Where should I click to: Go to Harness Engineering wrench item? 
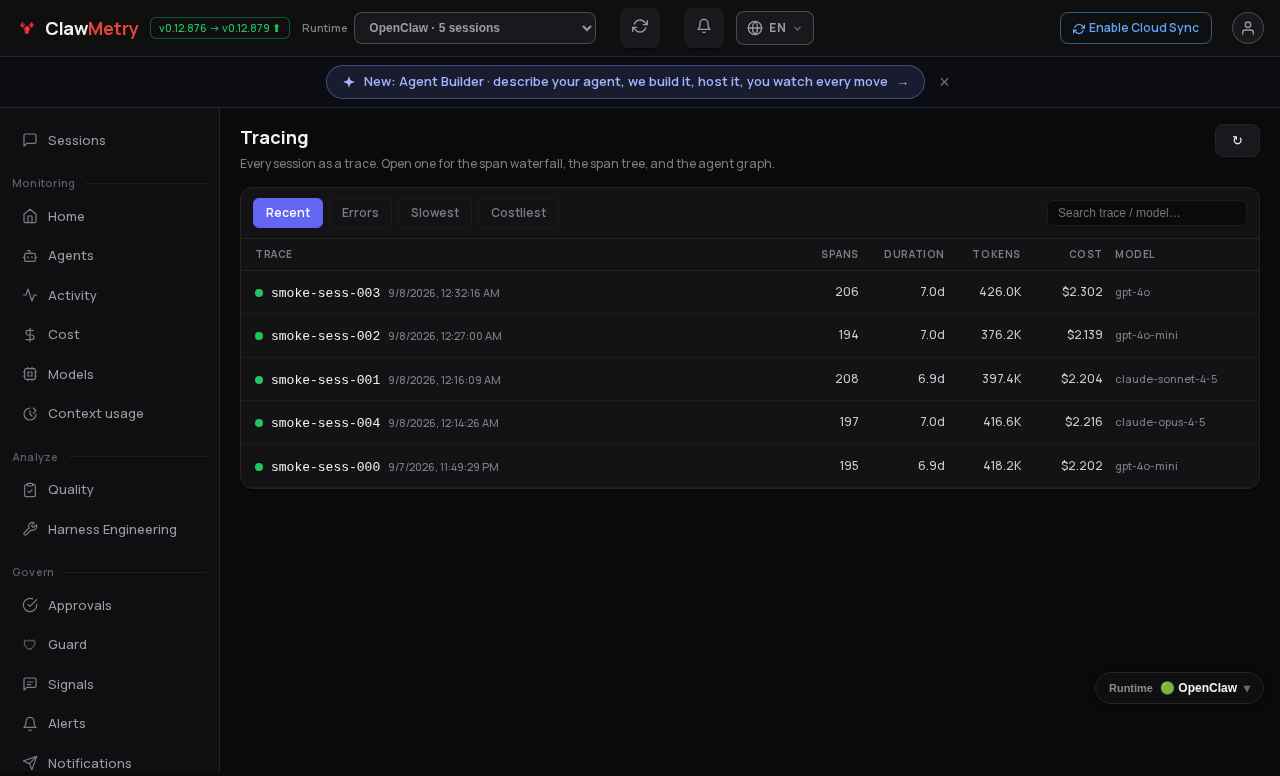(x=110, y=529)
